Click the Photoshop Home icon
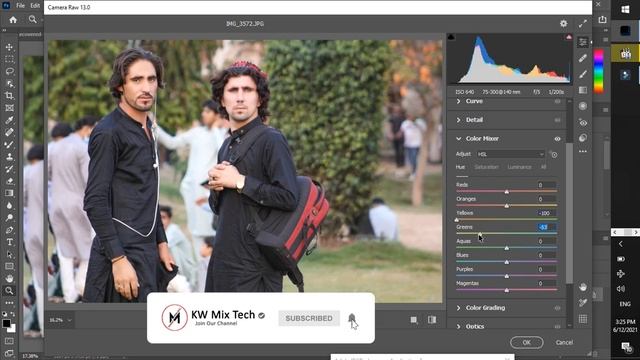The height and width of the screenshot is (360, 640). click(13, 20)
